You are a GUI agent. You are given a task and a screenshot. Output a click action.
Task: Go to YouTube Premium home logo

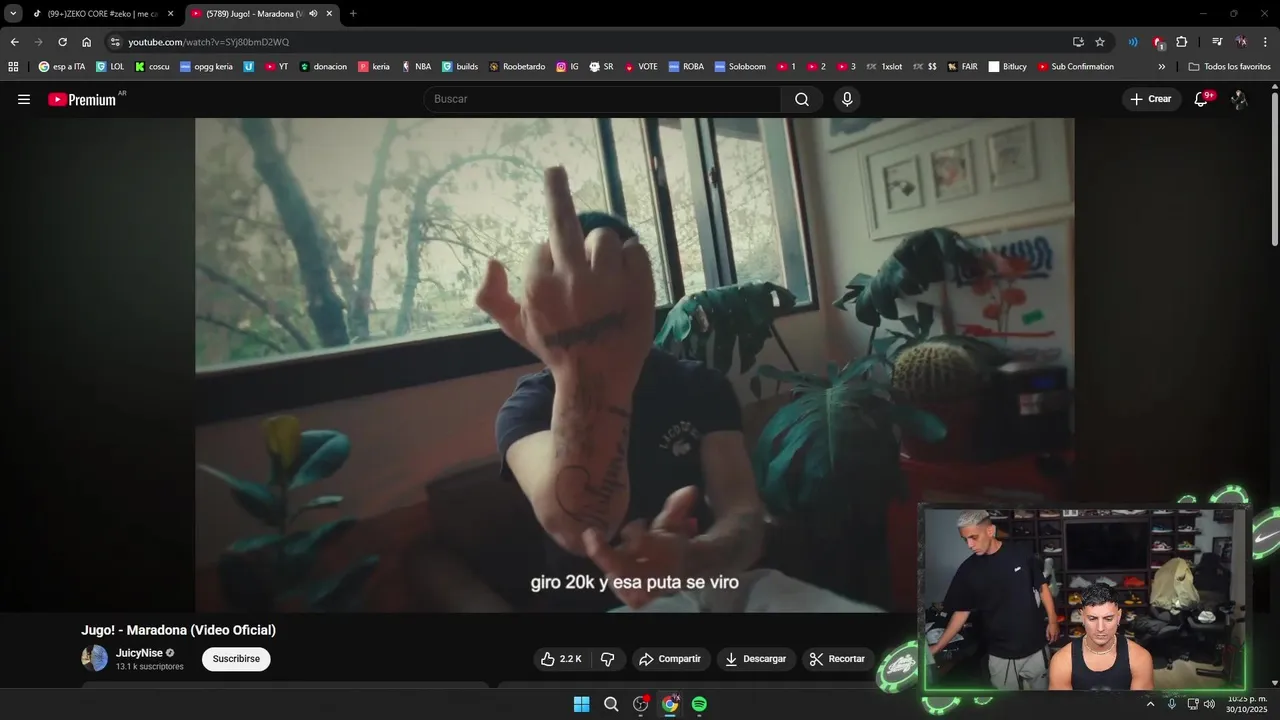pyautogui.click(x=83, y=99)
